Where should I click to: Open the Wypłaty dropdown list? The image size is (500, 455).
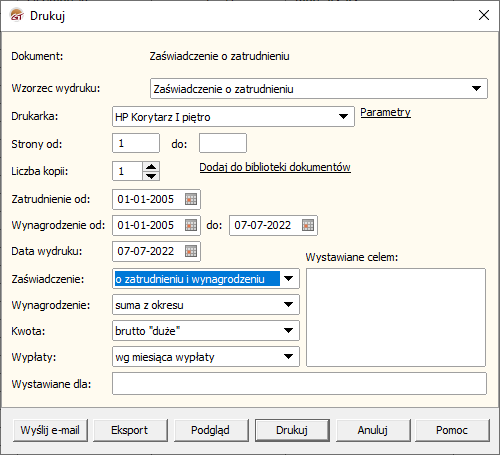click(288, 357)
